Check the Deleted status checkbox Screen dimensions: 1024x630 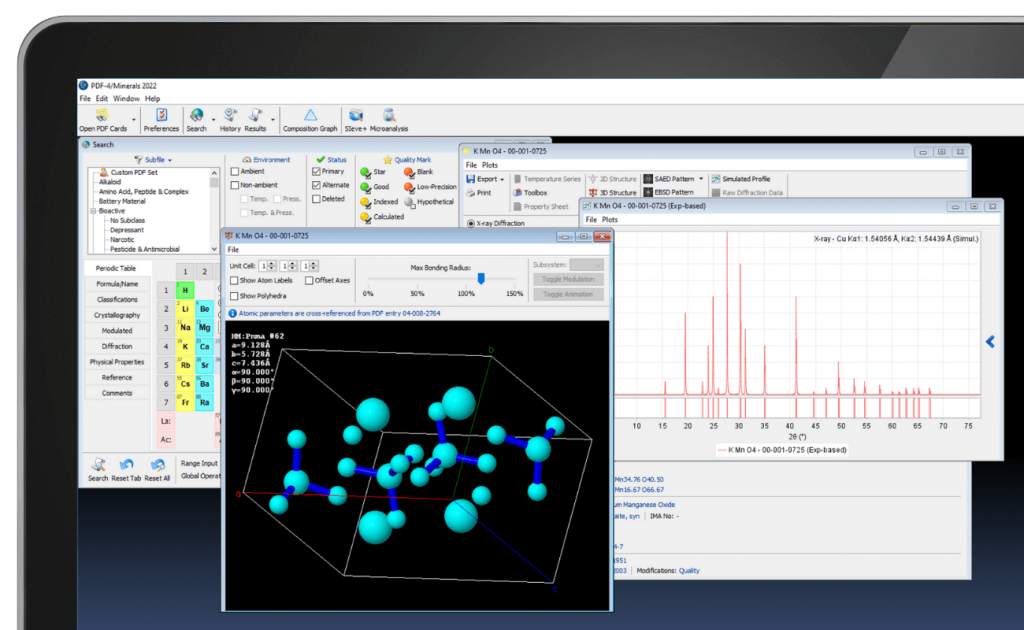[316, 199]
